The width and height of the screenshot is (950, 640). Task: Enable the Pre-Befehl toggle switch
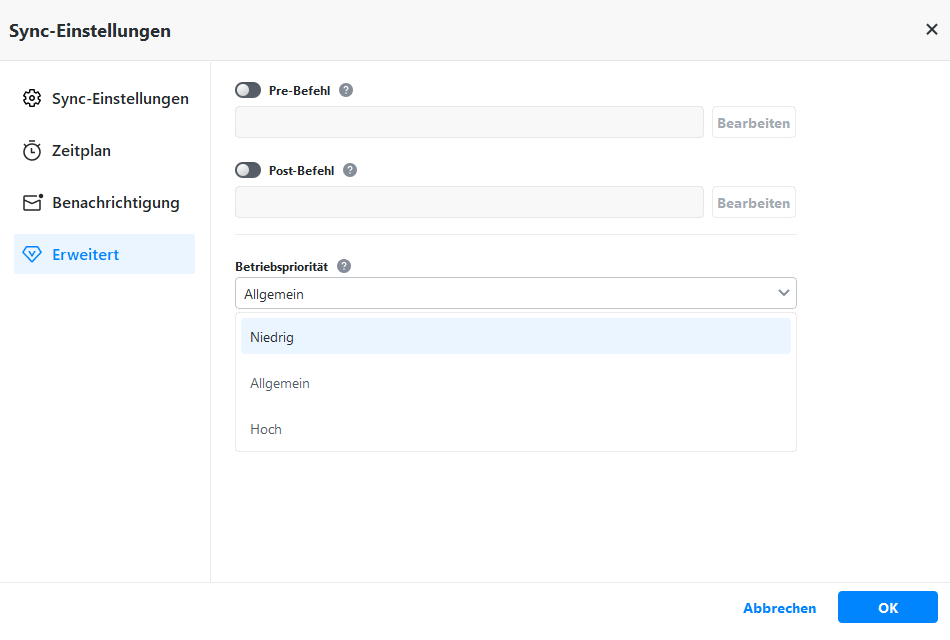248,90
